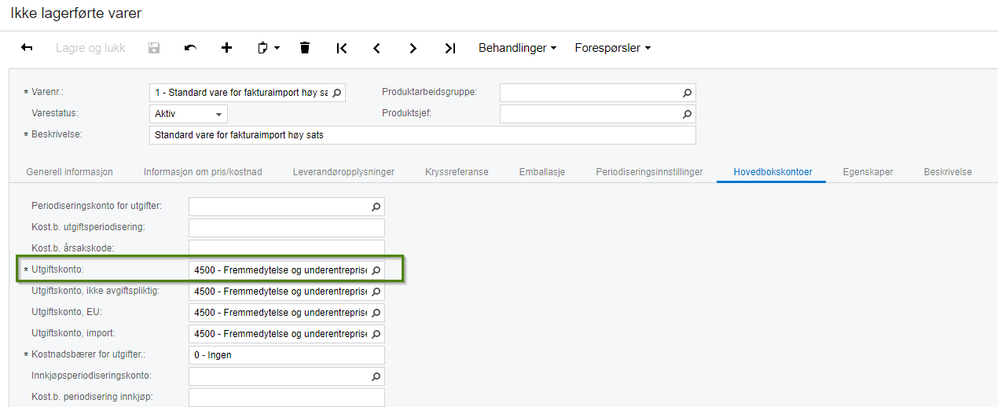The width and height of the screenshot is (998, 407).
Task: Open the clipboard copy-paste dropdown
Action: pos(269,48)
